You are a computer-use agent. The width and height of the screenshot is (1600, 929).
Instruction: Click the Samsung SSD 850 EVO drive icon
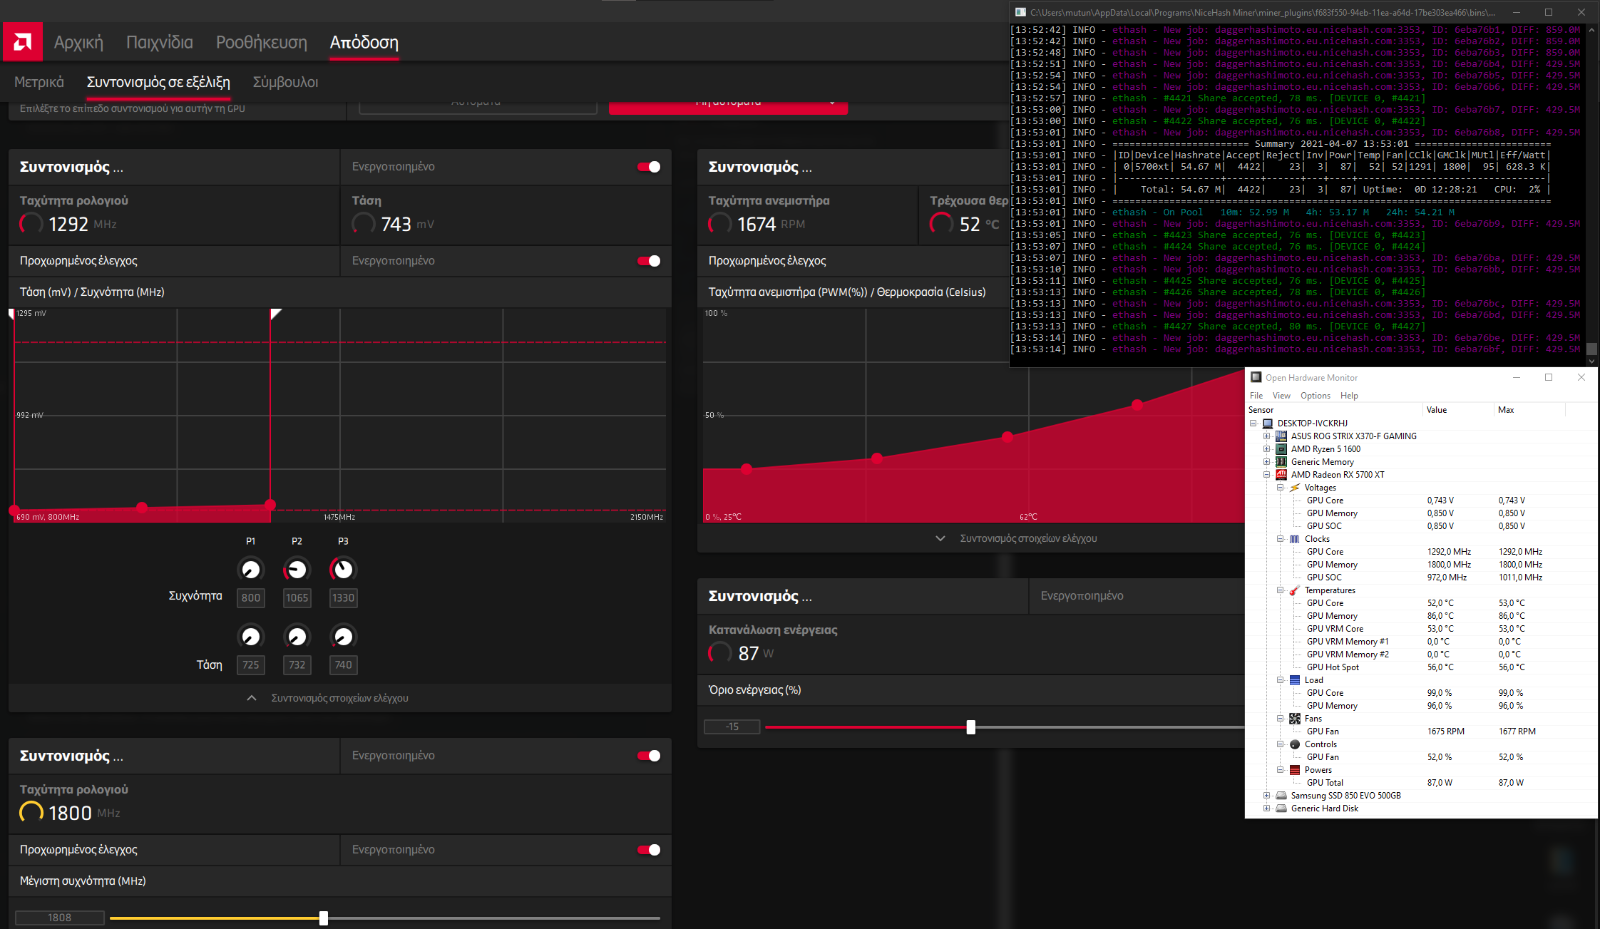point(1281,796)
